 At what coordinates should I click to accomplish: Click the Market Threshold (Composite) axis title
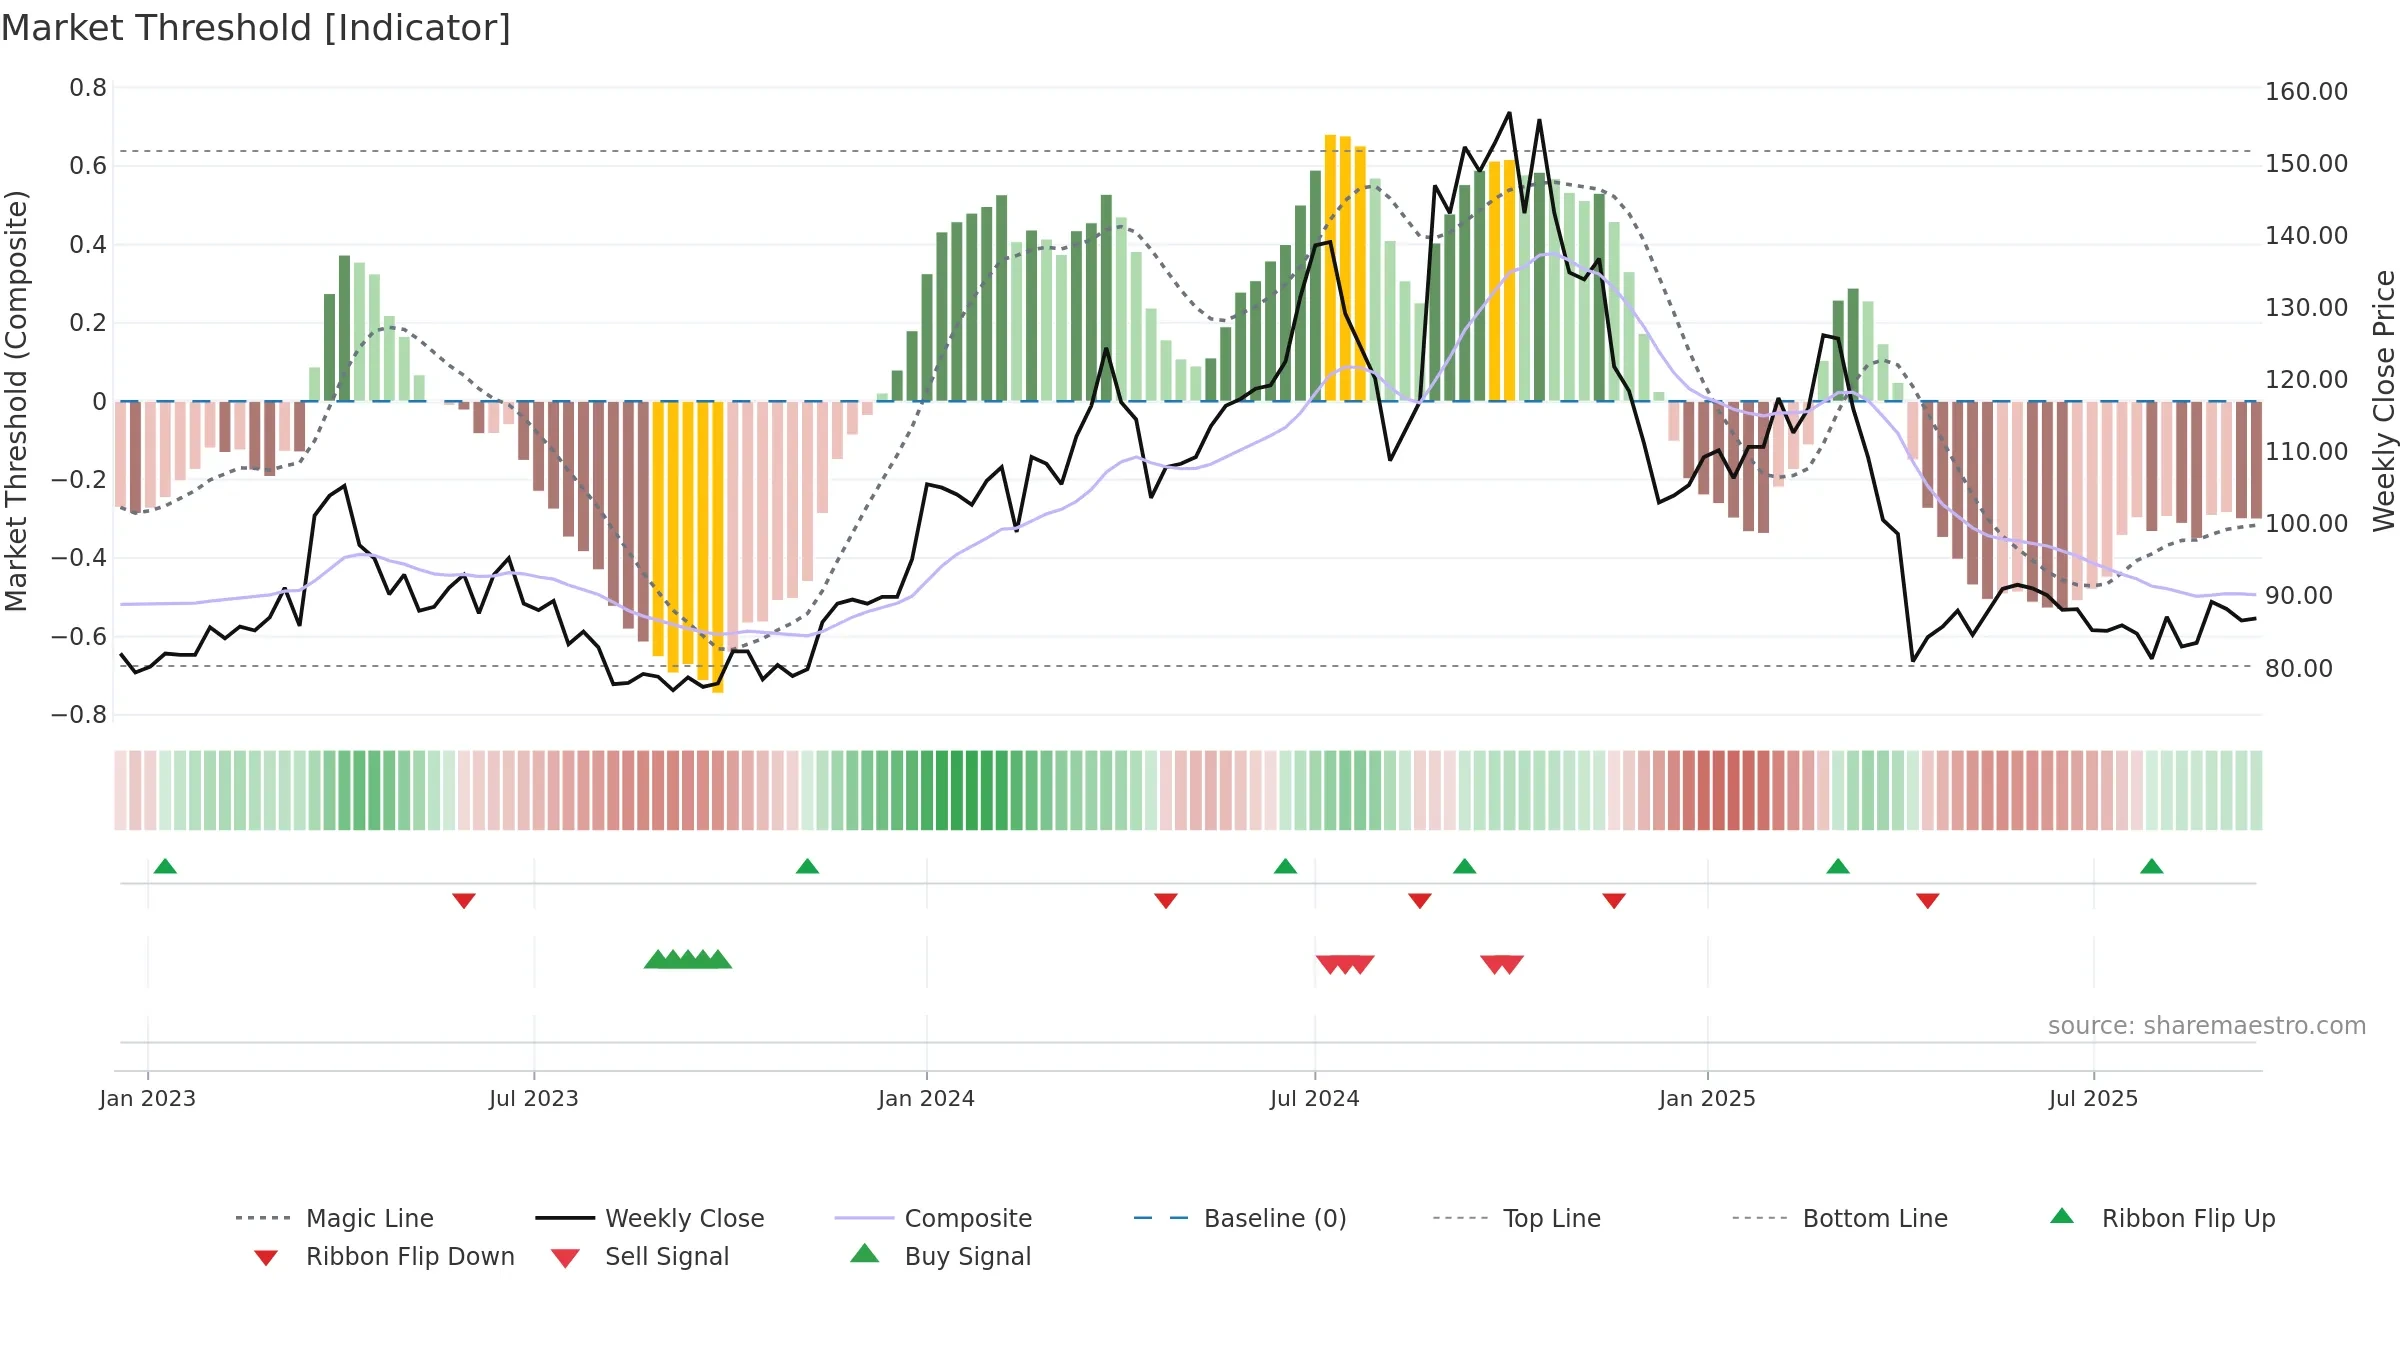(16, 401)
